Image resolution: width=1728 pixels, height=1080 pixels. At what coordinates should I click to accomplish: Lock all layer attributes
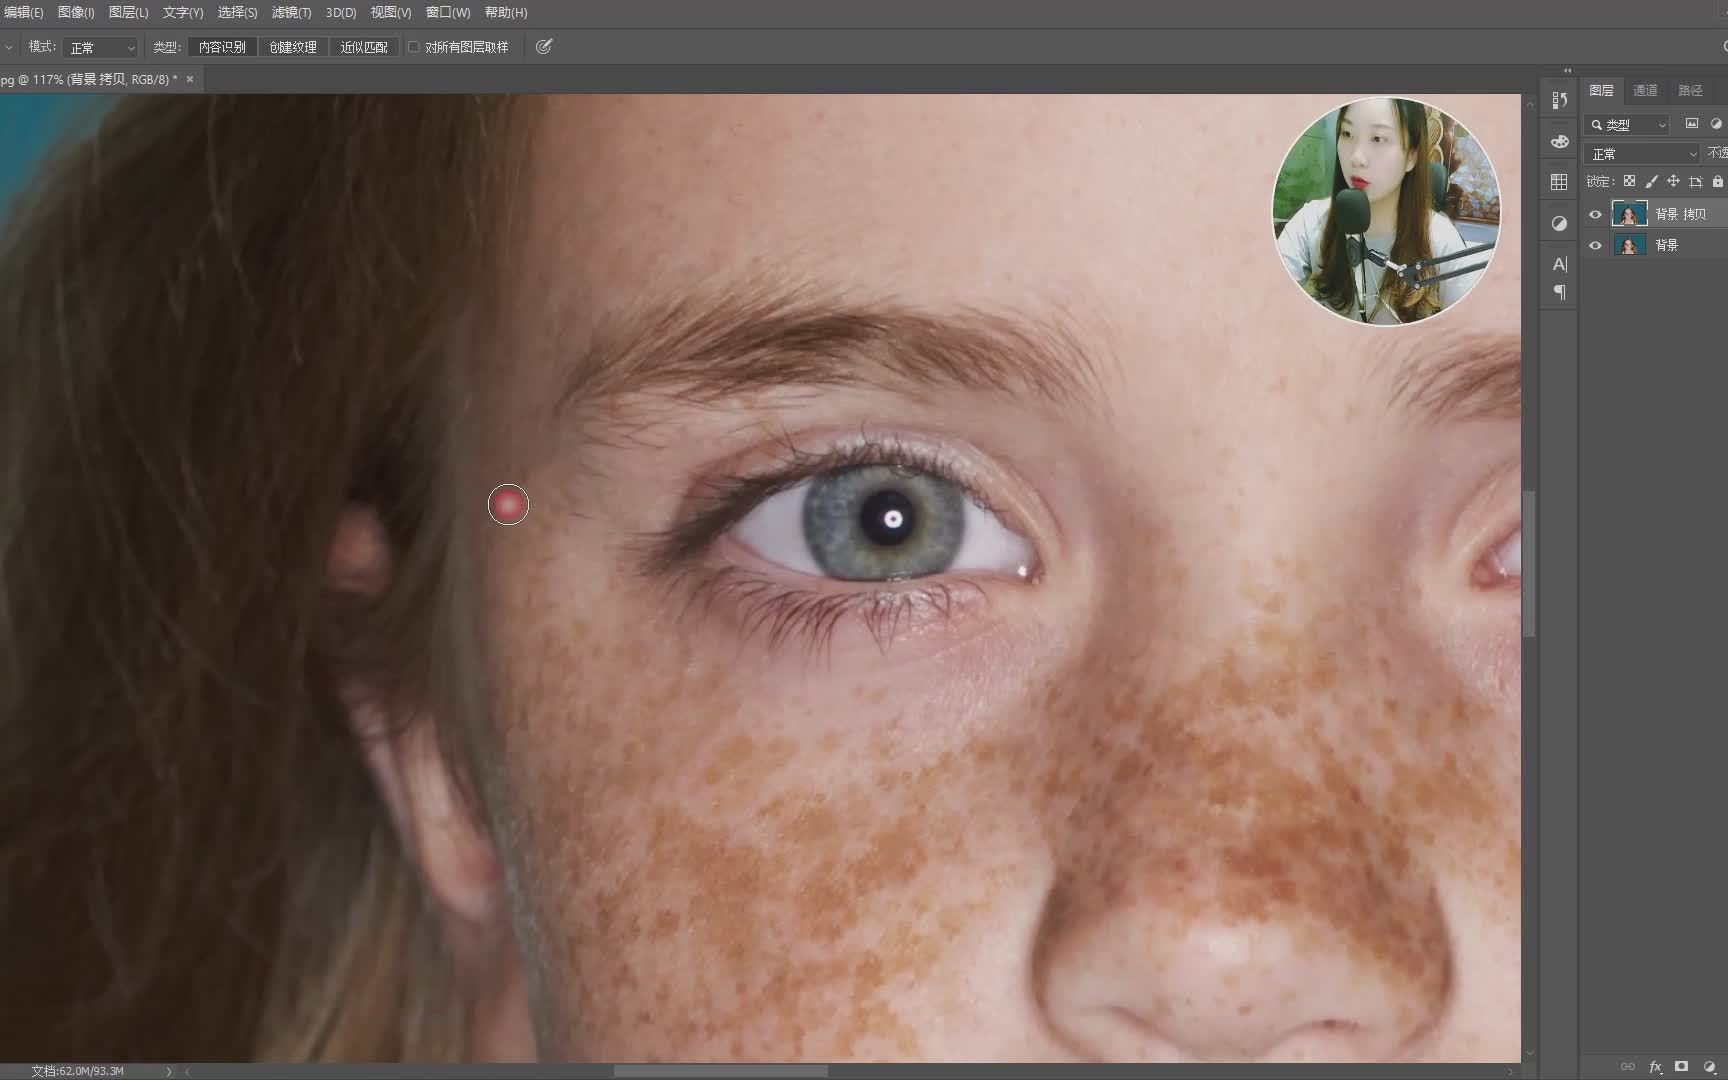click(1717, 182)
